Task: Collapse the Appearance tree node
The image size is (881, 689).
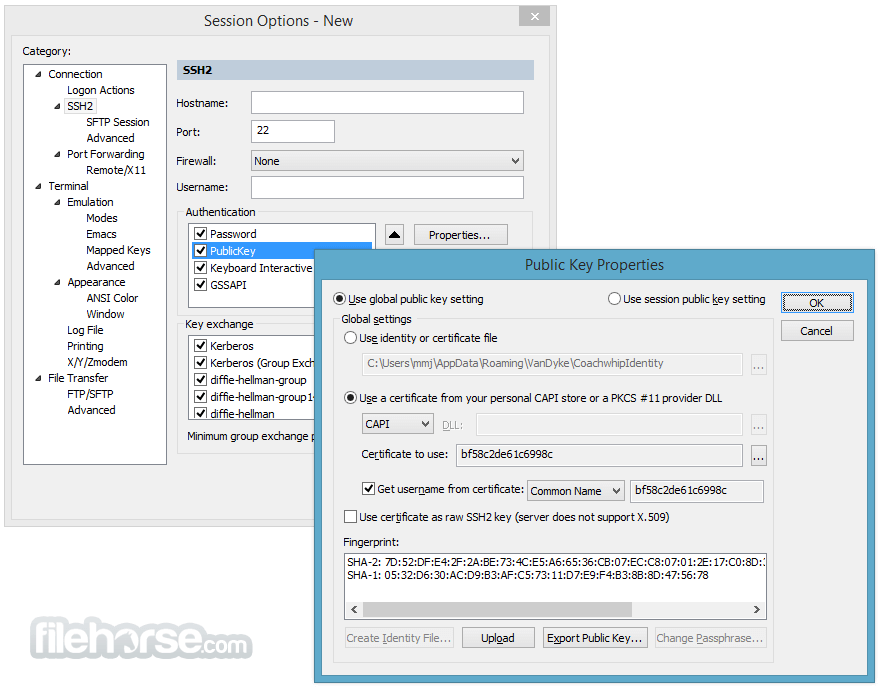Action: coord(57,282)
